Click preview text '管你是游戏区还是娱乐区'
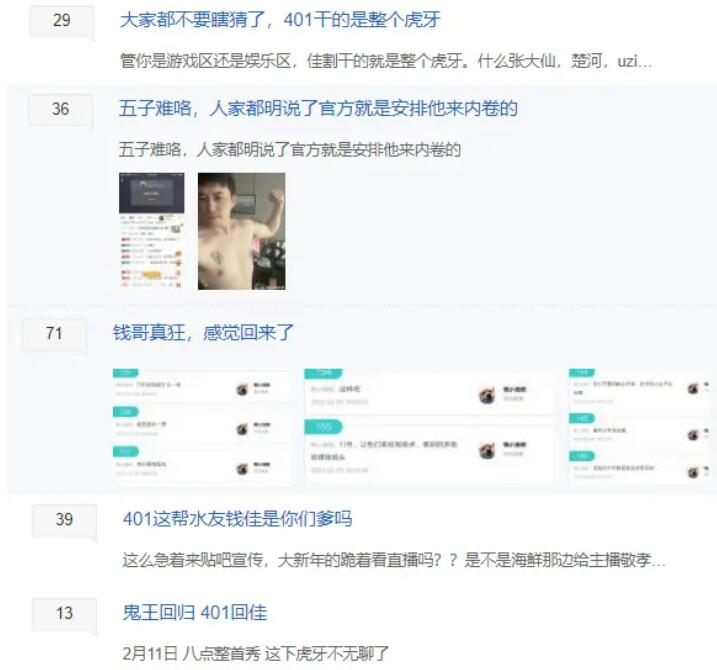The width and height of the screenshot is (717, 670). [x=206, y=61]
